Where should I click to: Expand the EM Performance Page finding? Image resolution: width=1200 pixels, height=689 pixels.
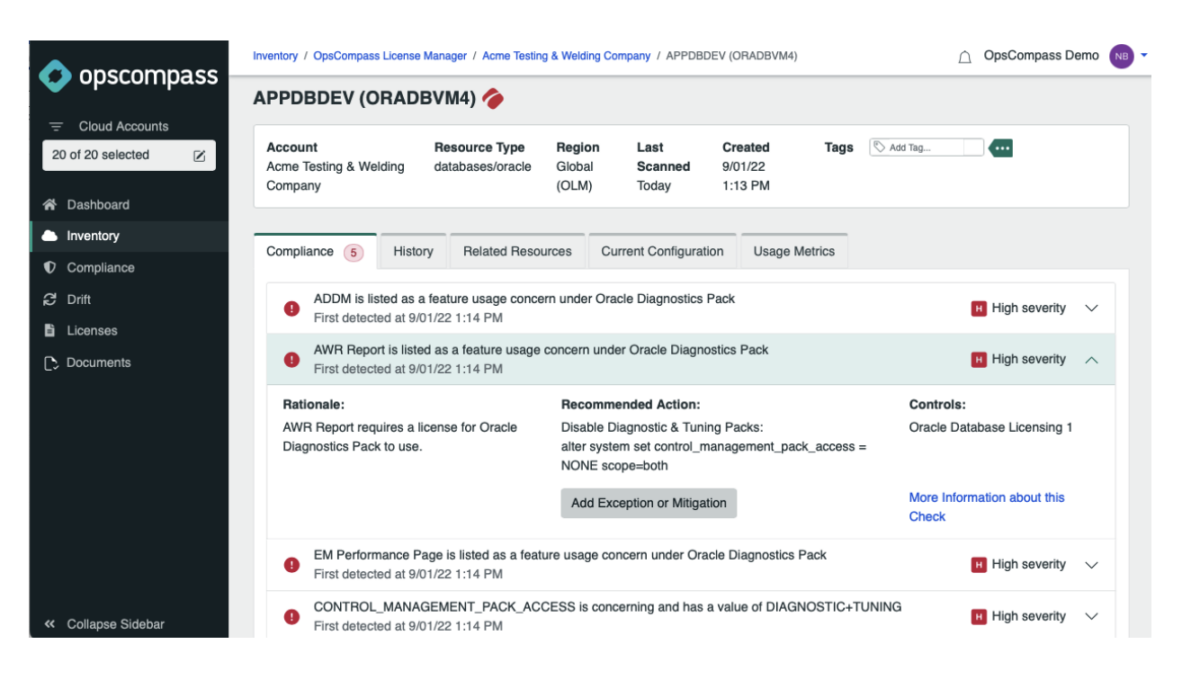coord(1092,564)
